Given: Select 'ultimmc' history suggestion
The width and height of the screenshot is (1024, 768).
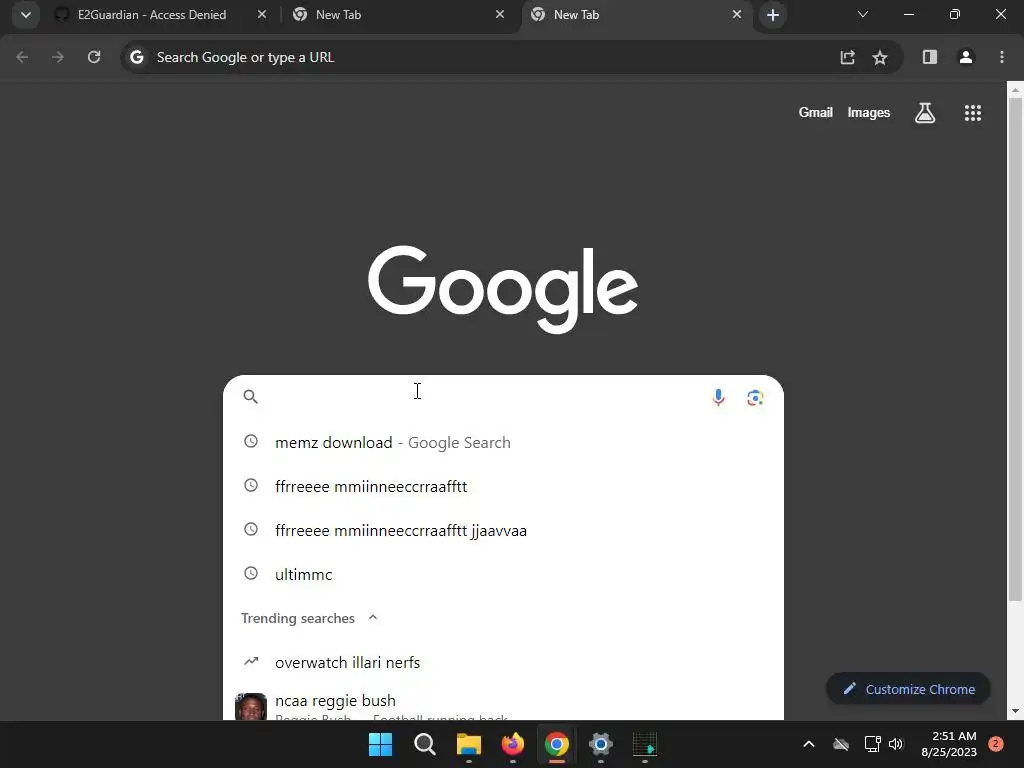Looking at the screenshot, I should tap(503, 574).
